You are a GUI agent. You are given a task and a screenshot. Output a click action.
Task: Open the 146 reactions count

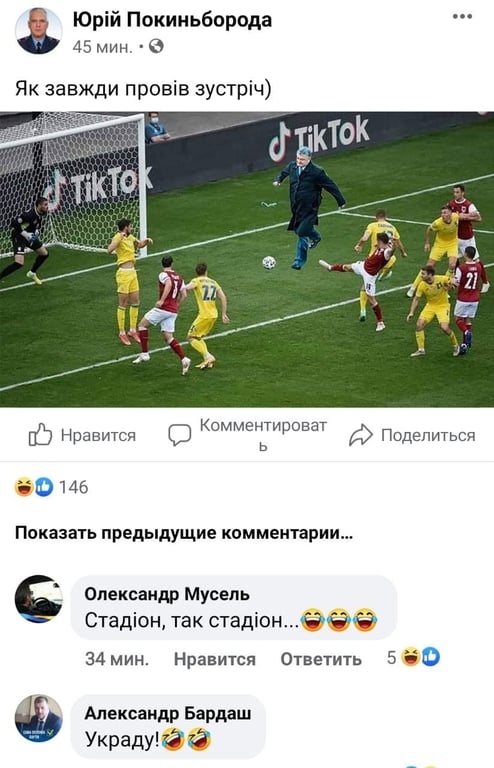coord(73,487)
